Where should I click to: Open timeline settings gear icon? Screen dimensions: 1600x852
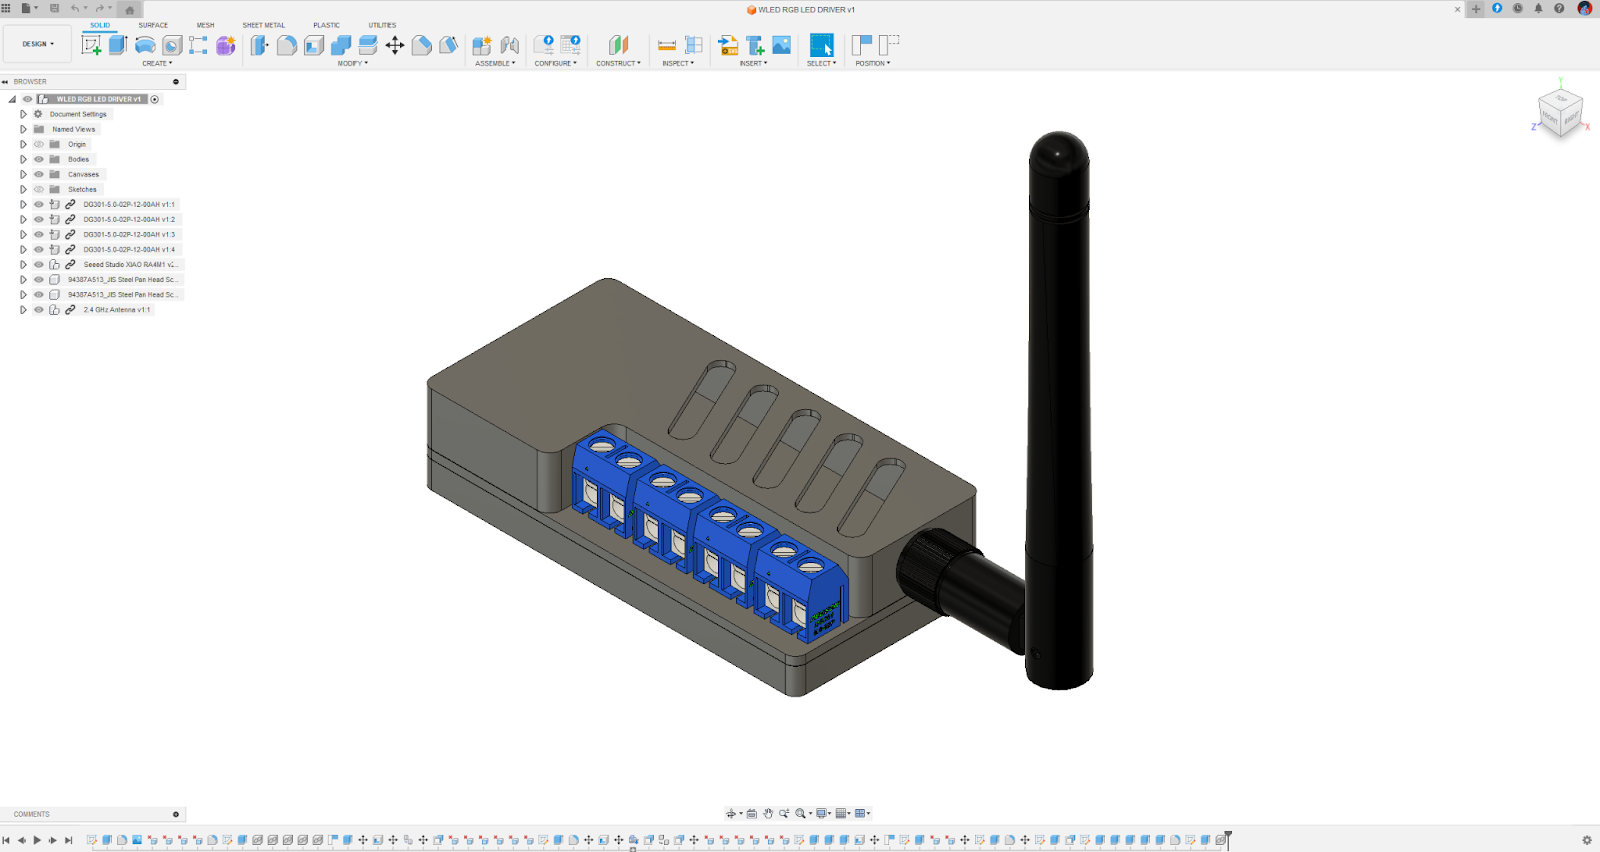[1586, 840]
